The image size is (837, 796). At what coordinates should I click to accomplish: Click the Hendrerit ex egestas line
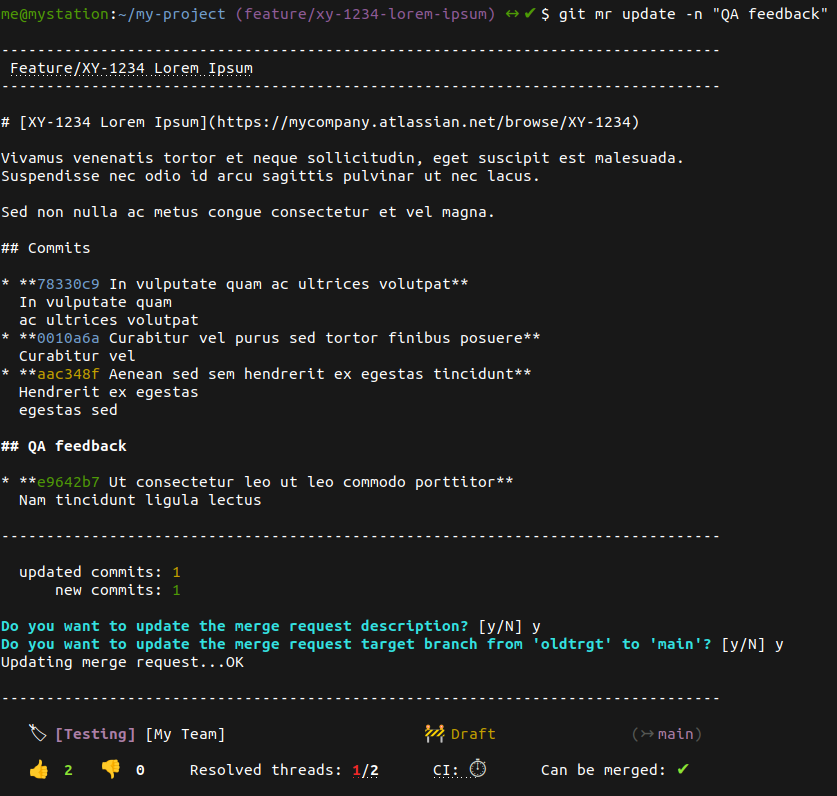(x=109, y=392)
